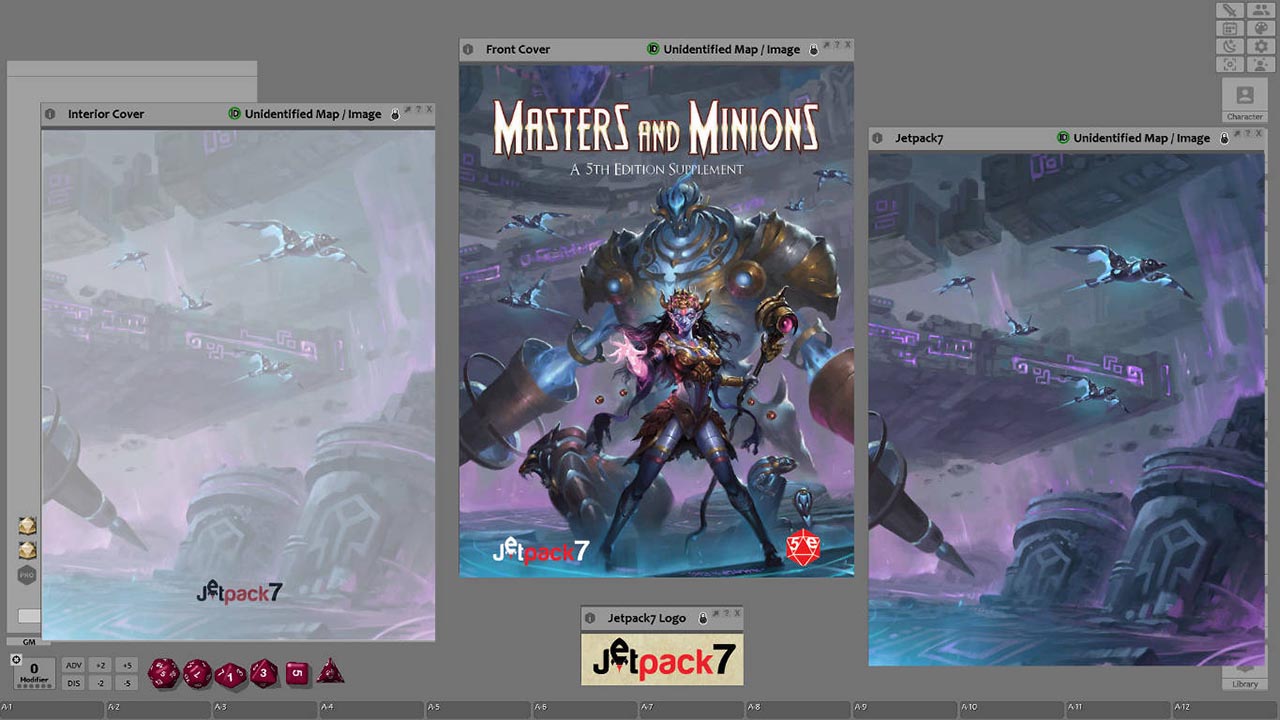Screen dimensions: 1280x720
Task: Click the Jetpack7 Logo image thumbnail
Action: click(x=662, y=660)
